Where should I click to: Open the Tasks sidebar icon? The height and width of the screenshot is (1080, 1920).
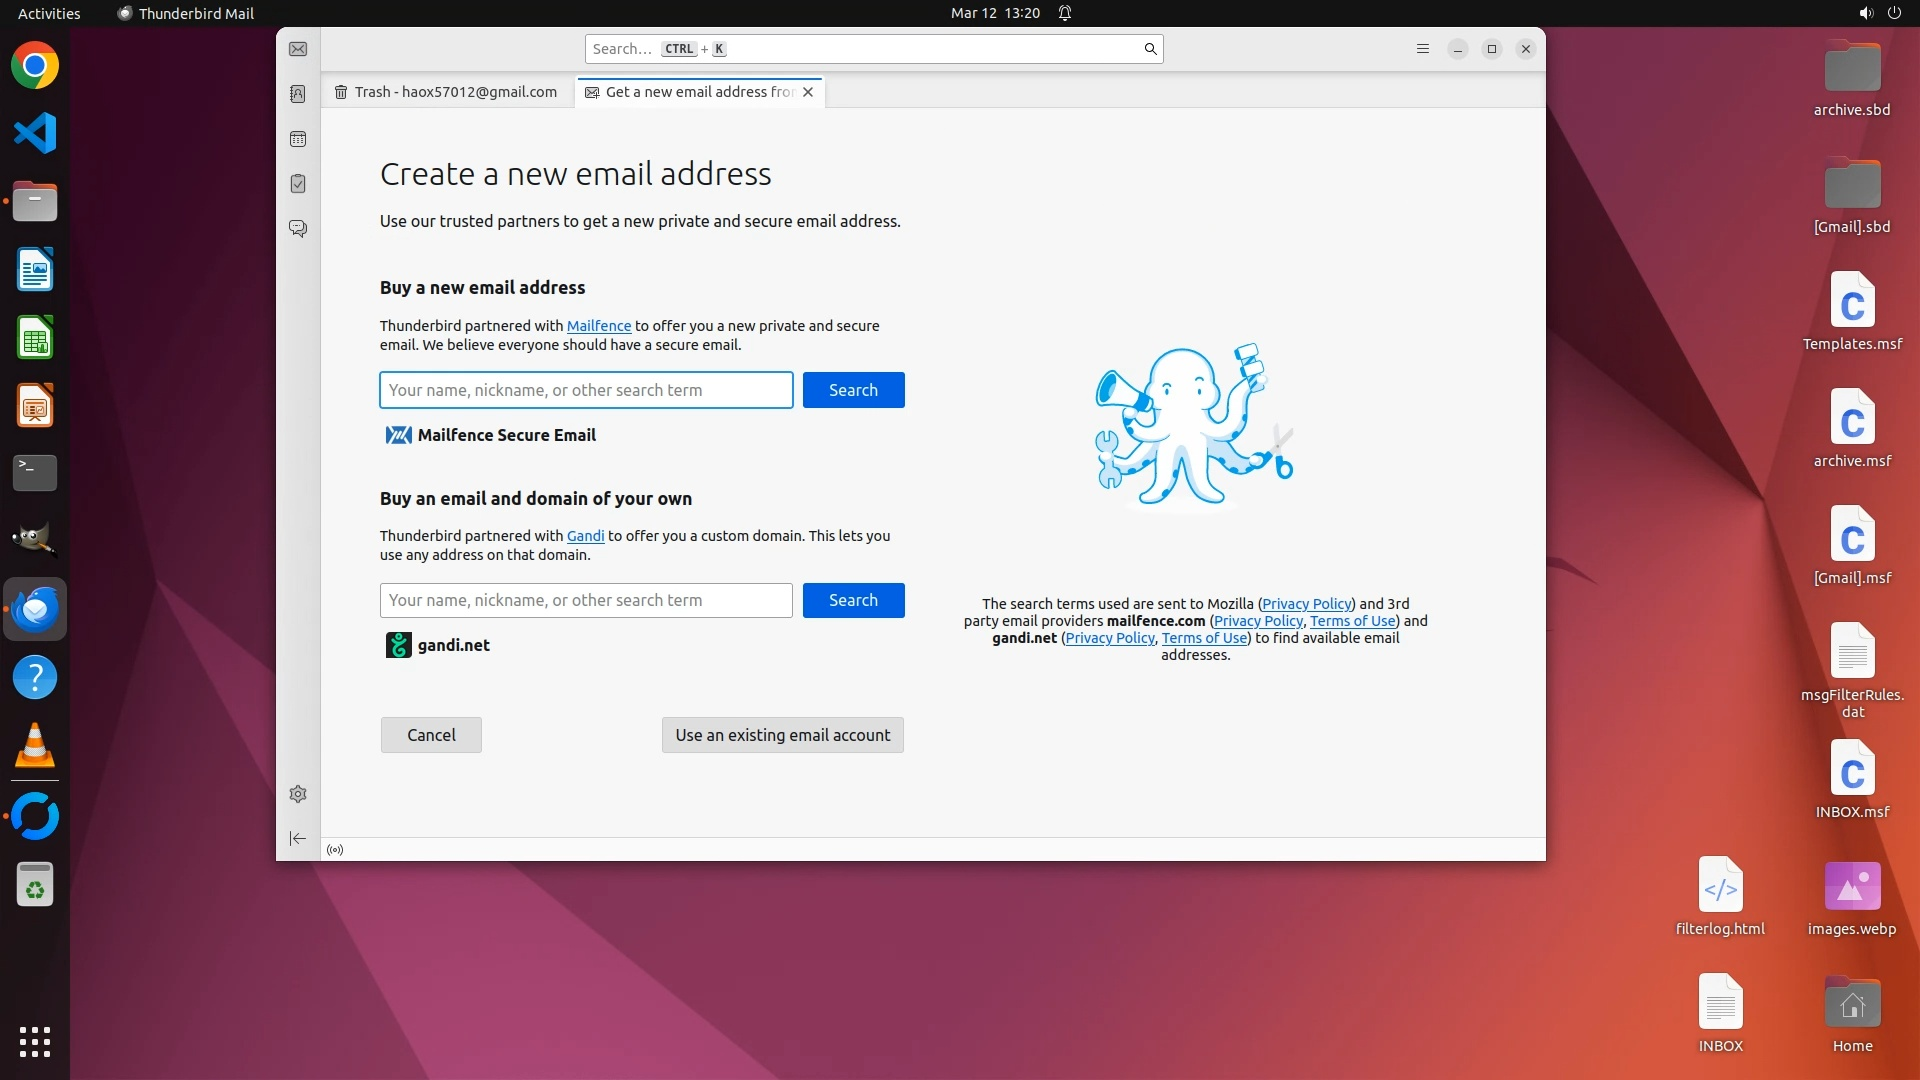pos(298,184)
